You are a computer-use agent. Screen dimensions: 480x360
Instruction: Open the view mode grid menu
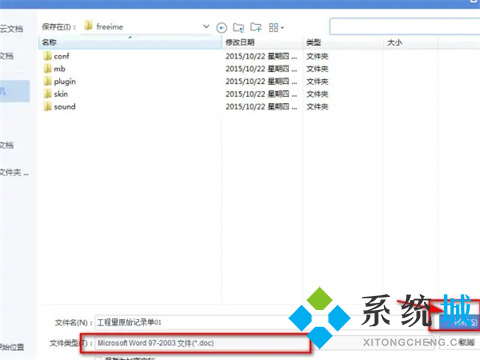click(276, 28)
